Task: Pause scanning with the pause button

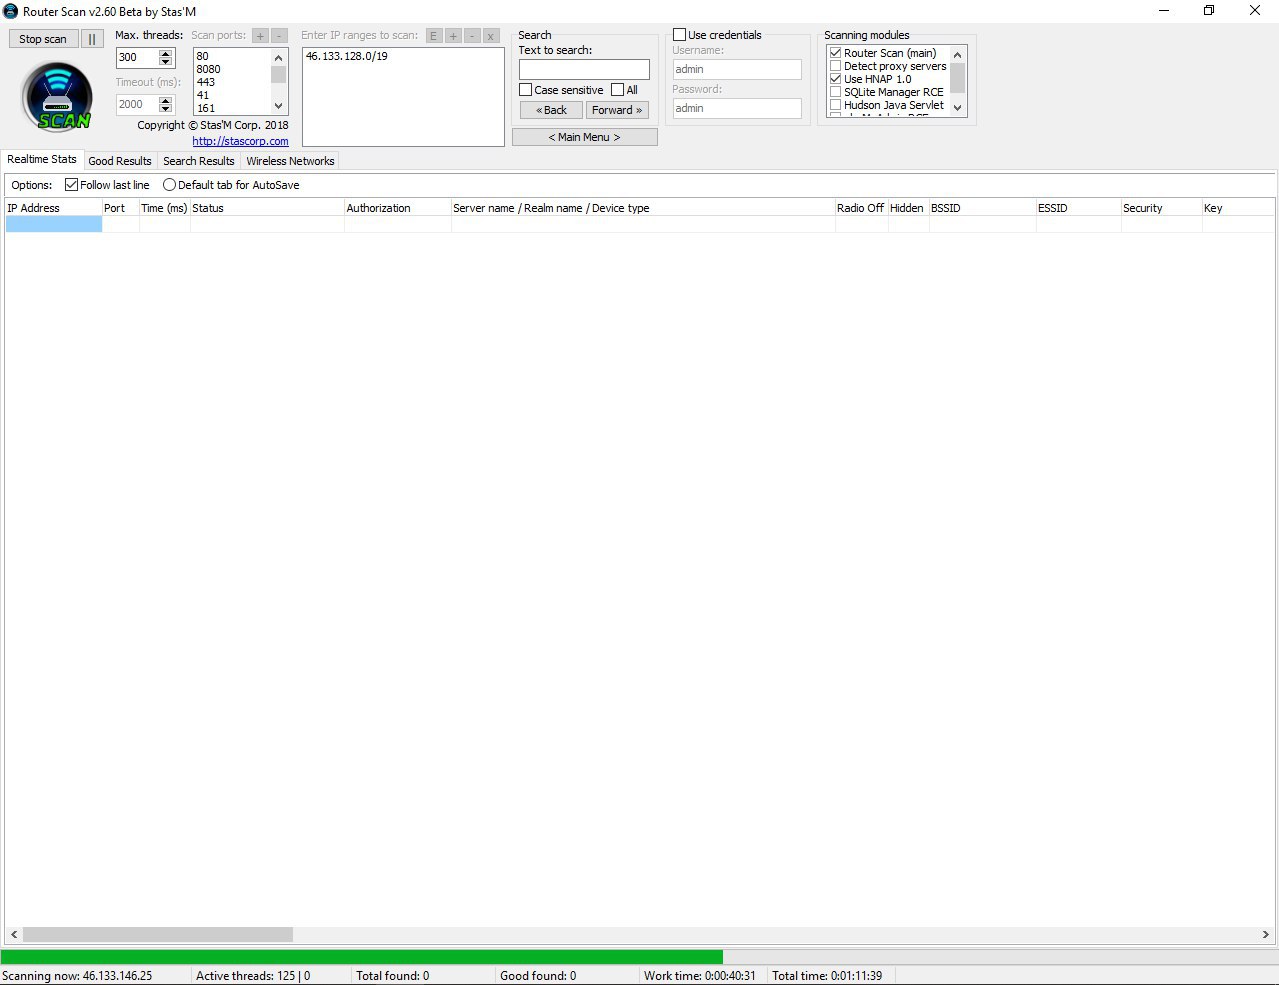Action: 92,39
